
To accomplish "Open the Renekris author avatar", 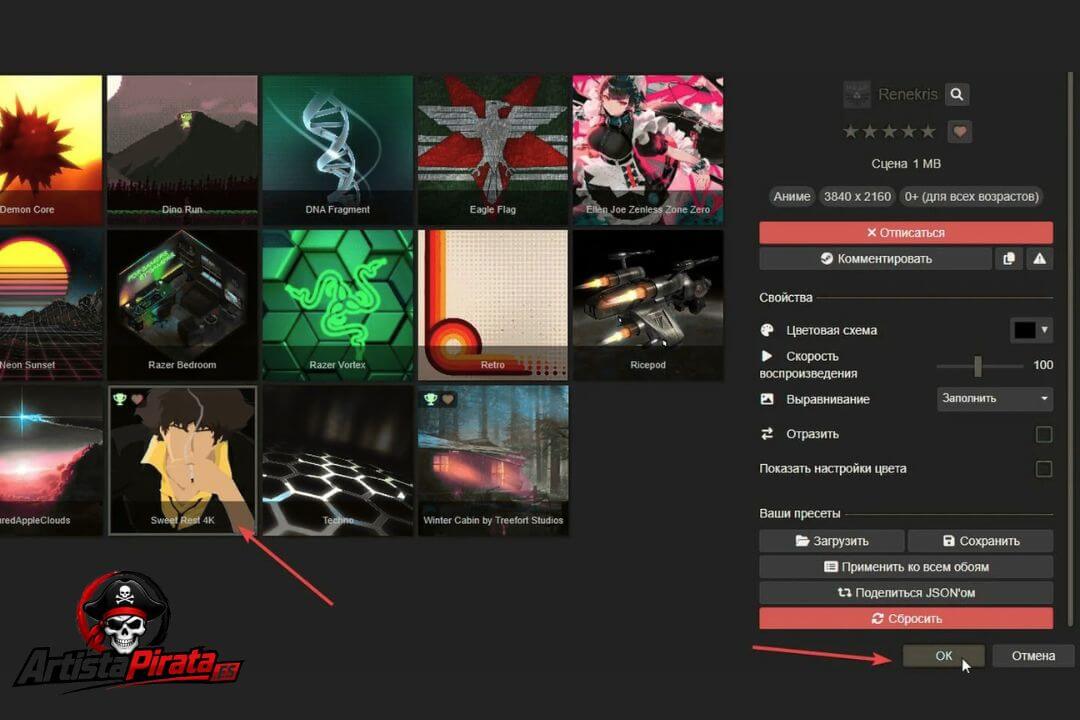I will (x=857, y=94).
